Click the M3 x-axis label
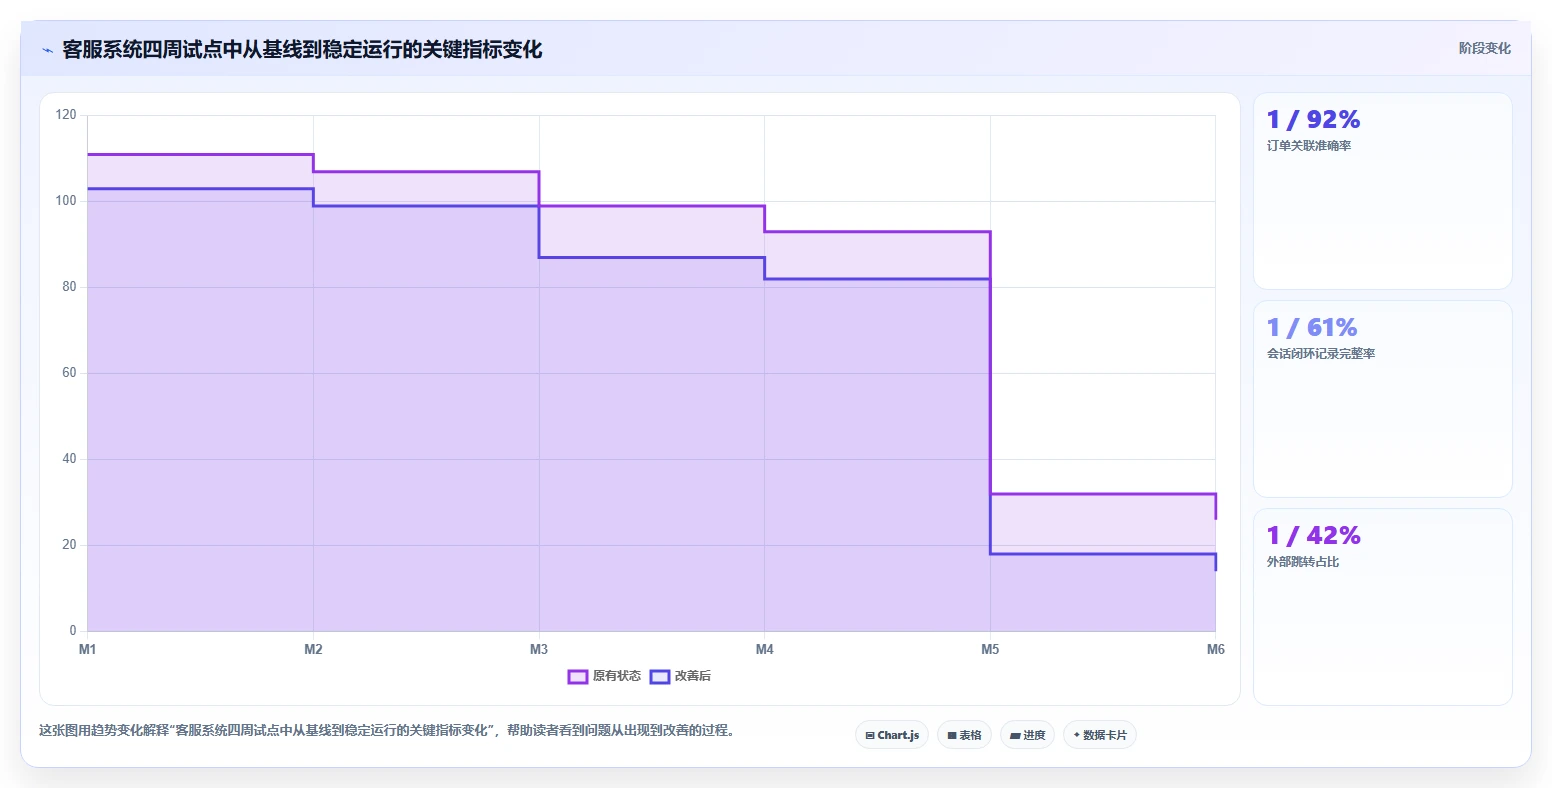The height and width of the screenshot is (788, 1552). pyautogui.click(x=539, y=650)
